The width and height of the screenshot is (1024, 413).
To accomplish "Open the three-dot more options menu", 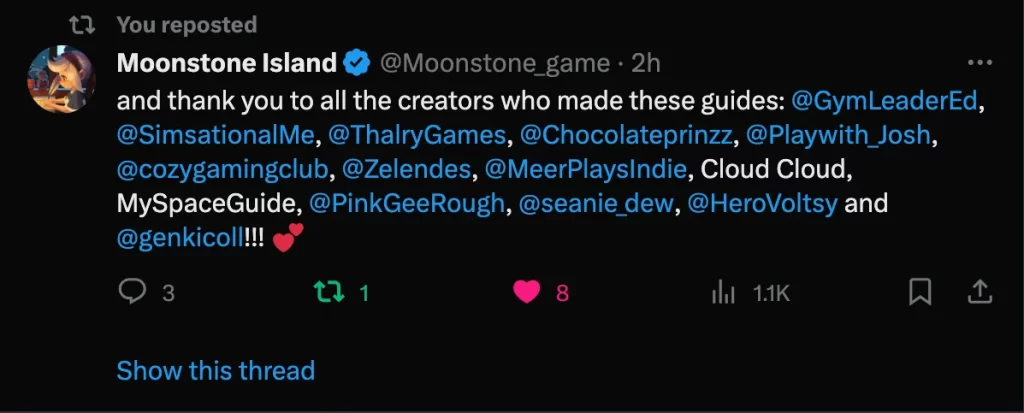I will (x=980, y=63).
